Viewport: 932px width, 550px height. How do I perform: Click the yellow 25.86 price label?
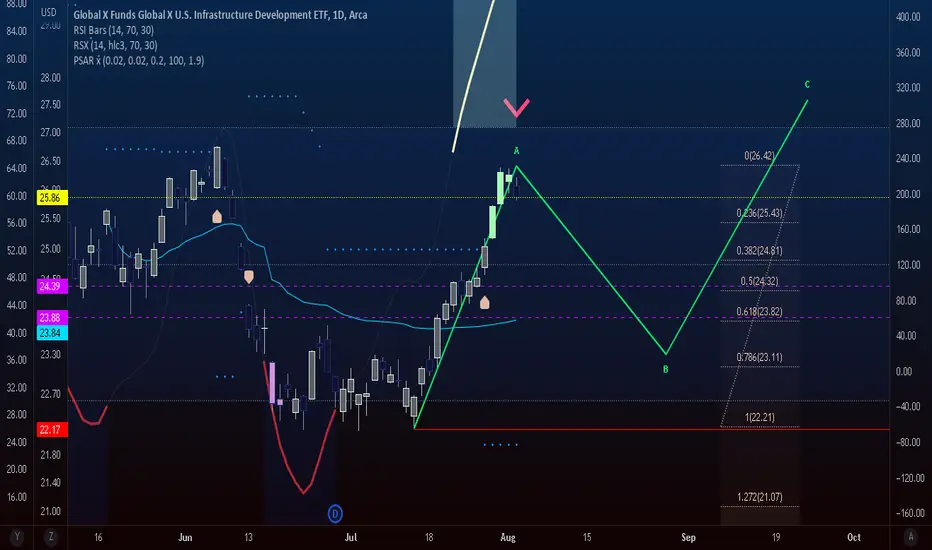(x=52, y=197)
